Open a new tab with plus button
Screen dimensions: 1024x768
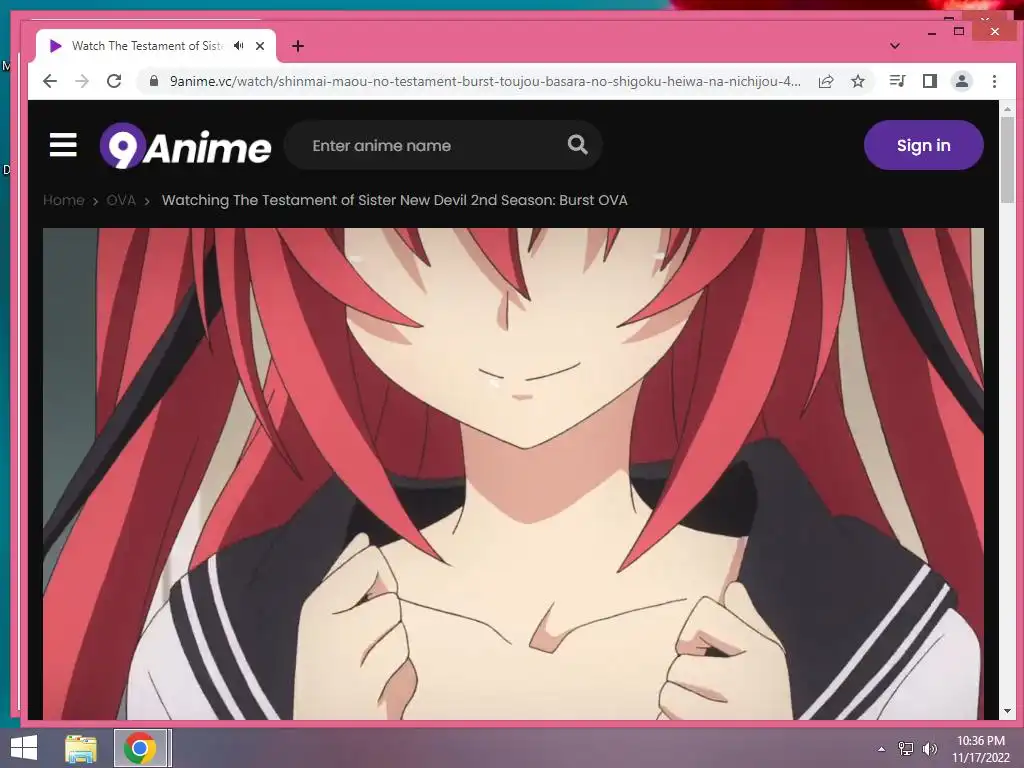click(298, 46)
